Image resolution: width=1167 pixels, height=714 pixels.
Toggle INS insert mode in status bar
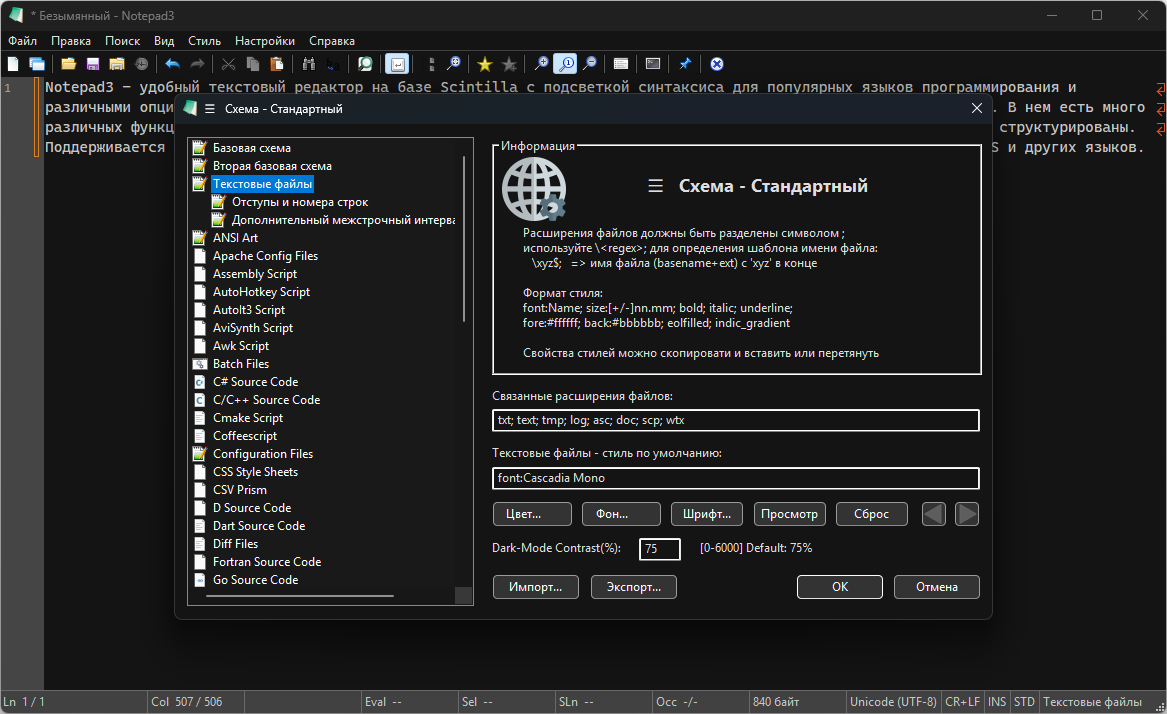coord(997,702)
